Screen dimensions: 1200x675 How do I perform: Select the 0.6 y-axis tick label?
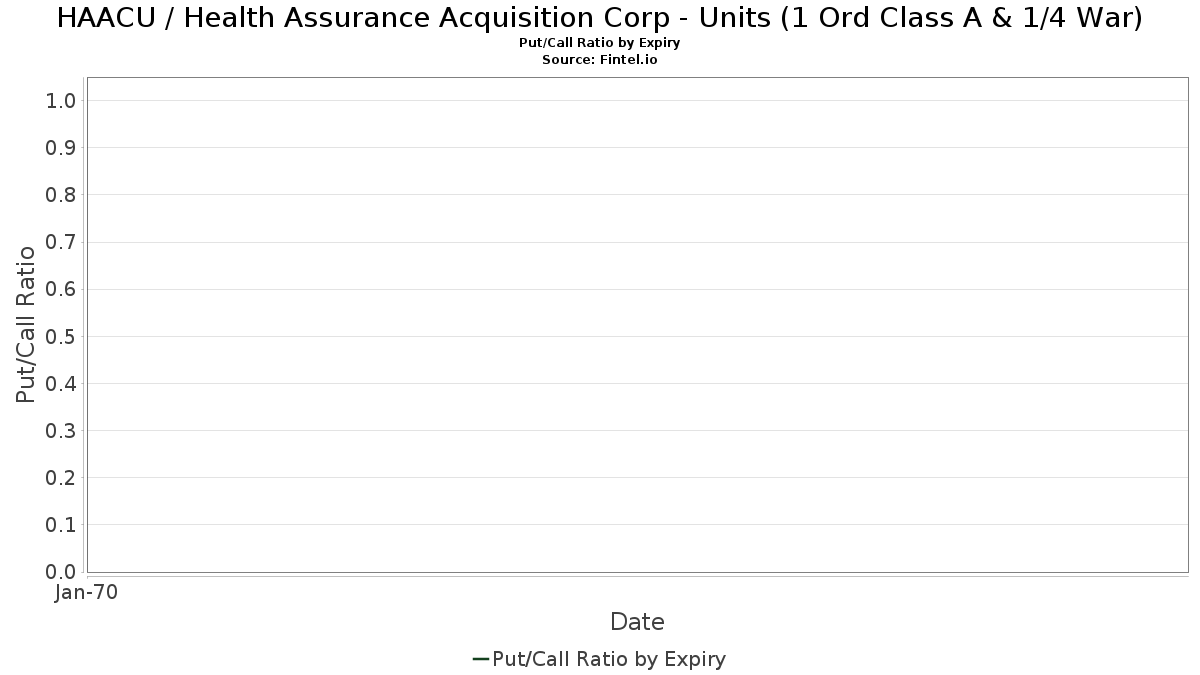tap(61, 289)
